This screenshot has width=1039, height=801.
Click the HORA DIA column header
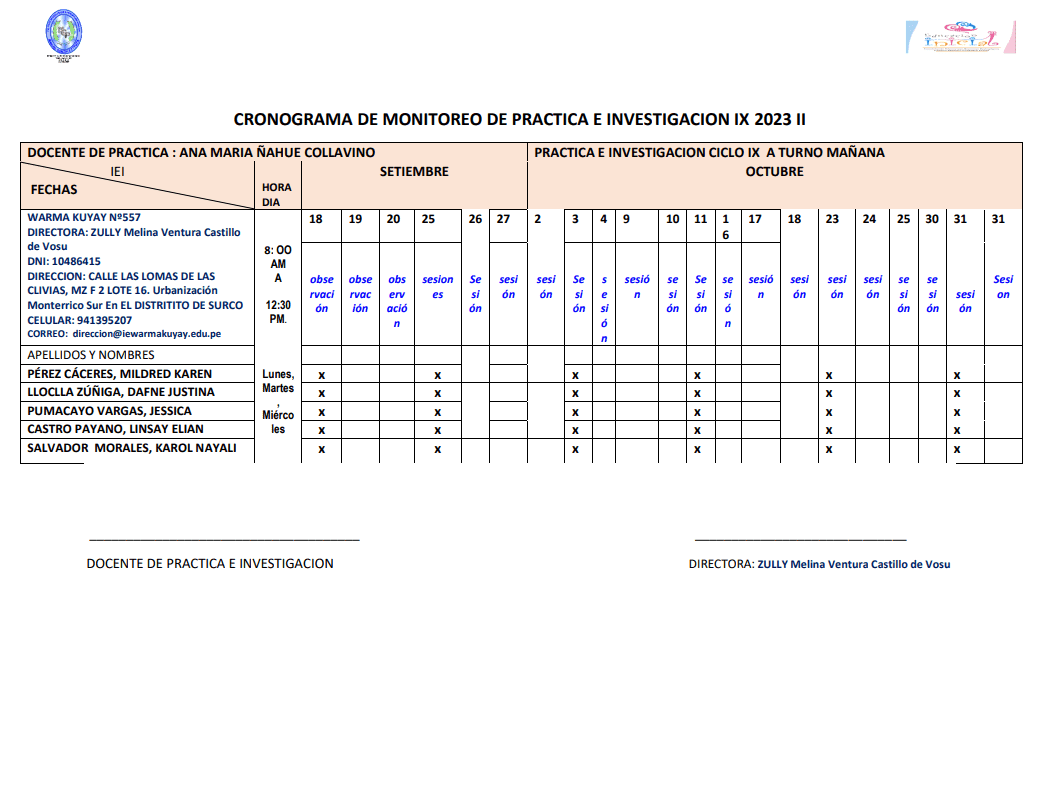pyautogui.click(x=277, y=194)
